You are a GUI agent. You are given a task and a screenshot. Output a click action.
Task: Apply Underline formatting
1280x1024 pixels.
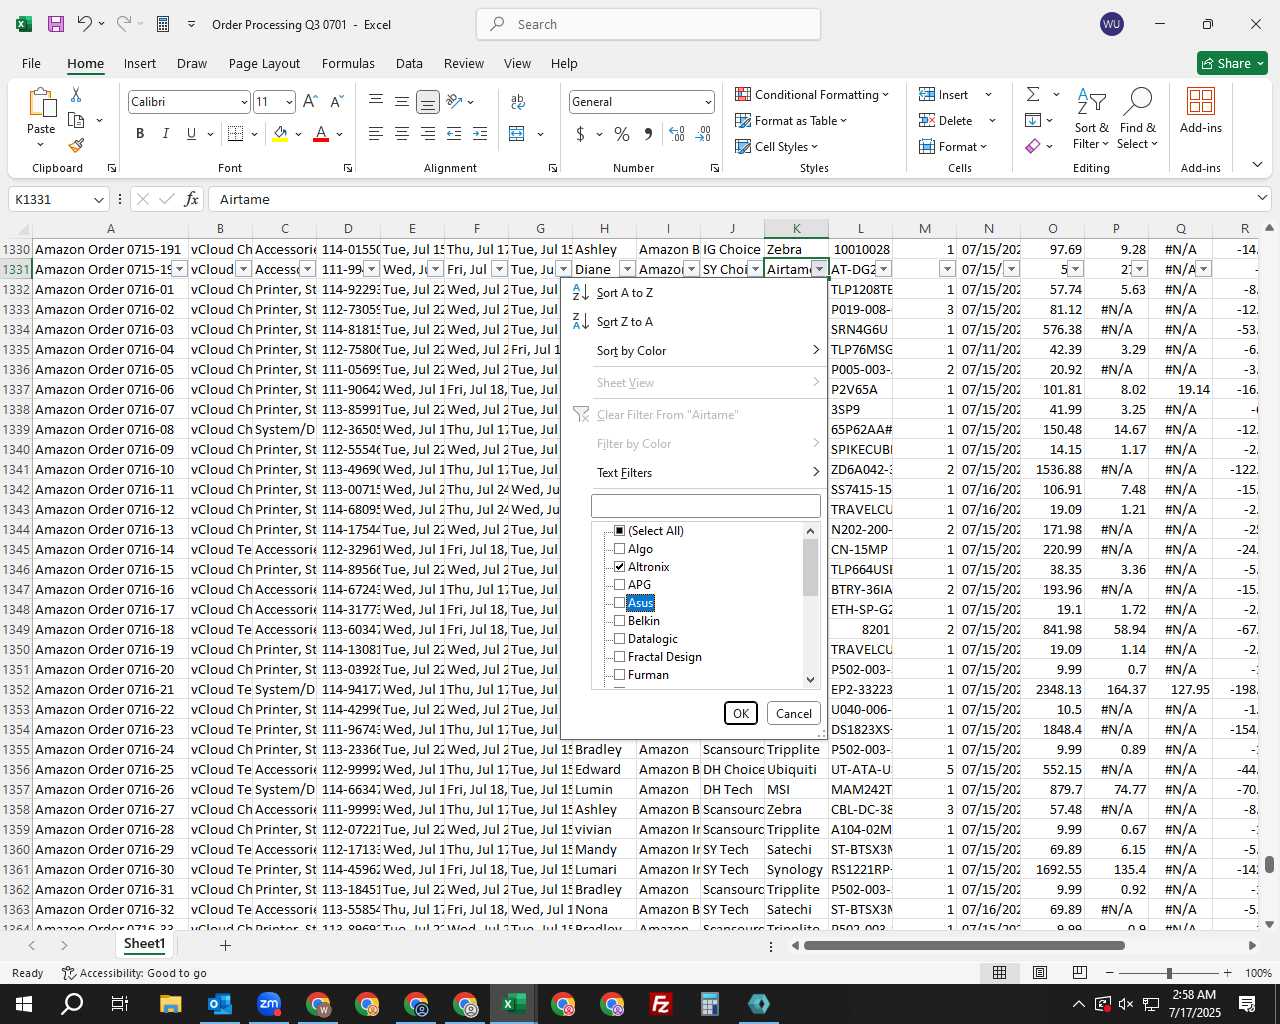coord(191,134)
